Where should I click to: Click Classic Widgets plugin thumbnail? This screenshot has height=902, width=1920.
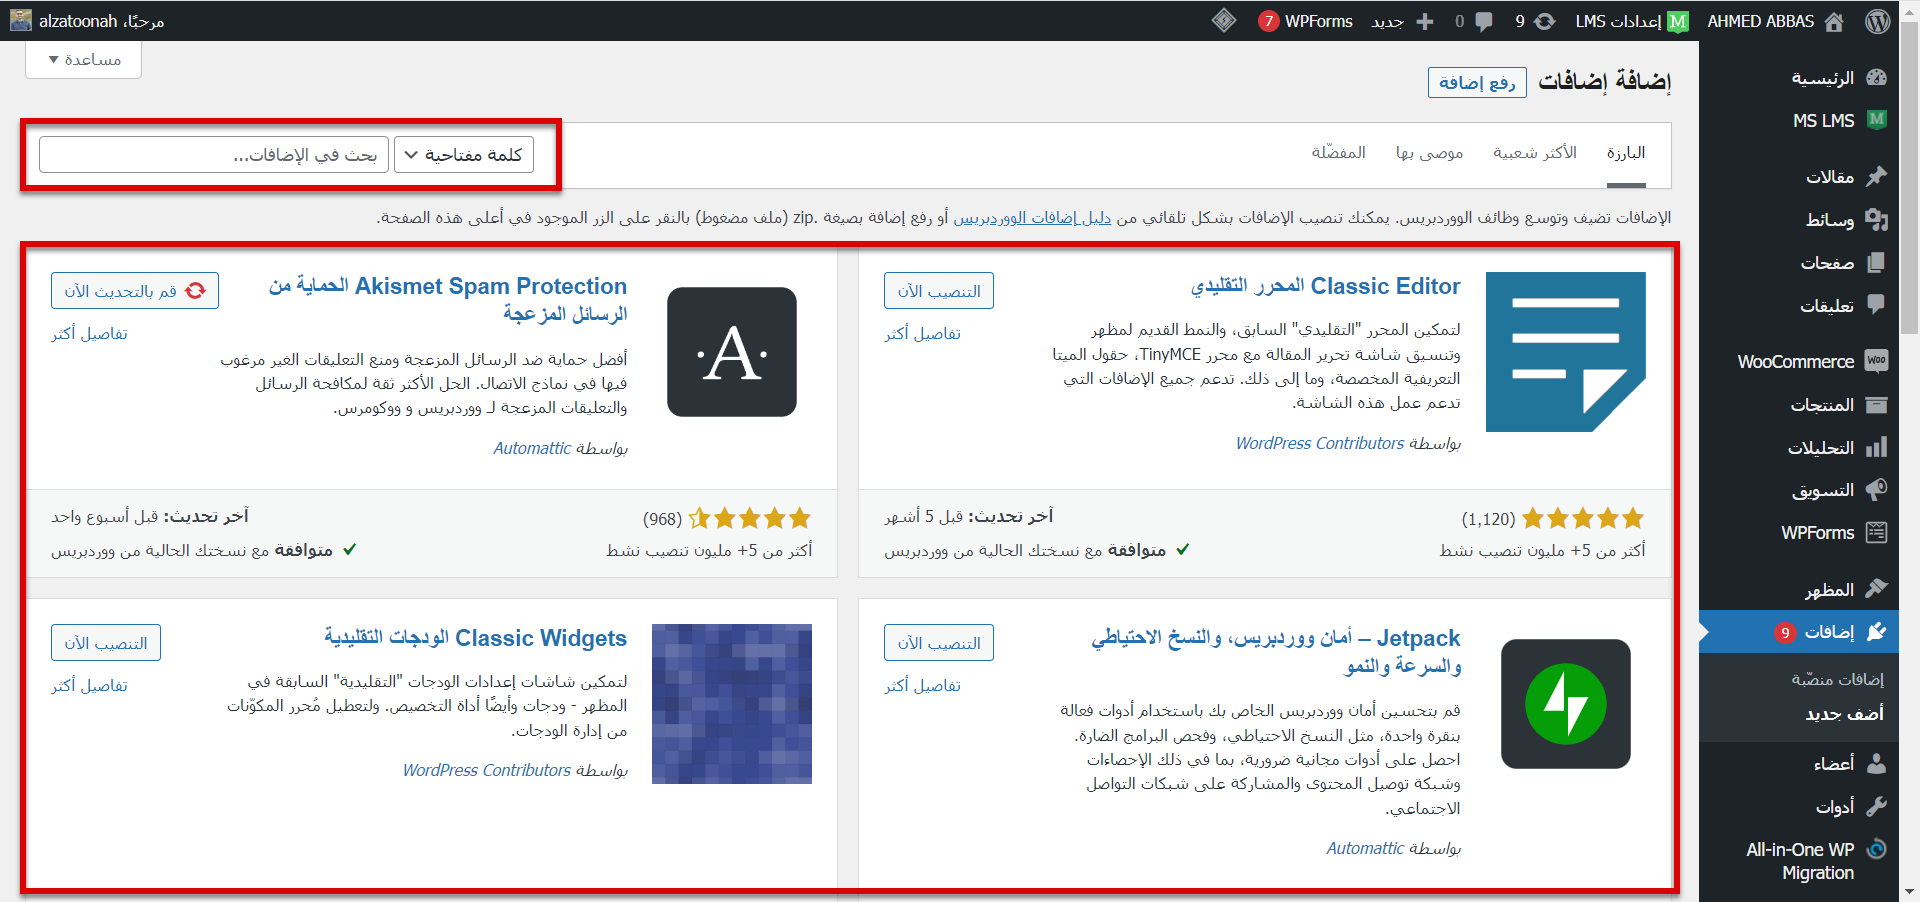click(x=732, y=704)
